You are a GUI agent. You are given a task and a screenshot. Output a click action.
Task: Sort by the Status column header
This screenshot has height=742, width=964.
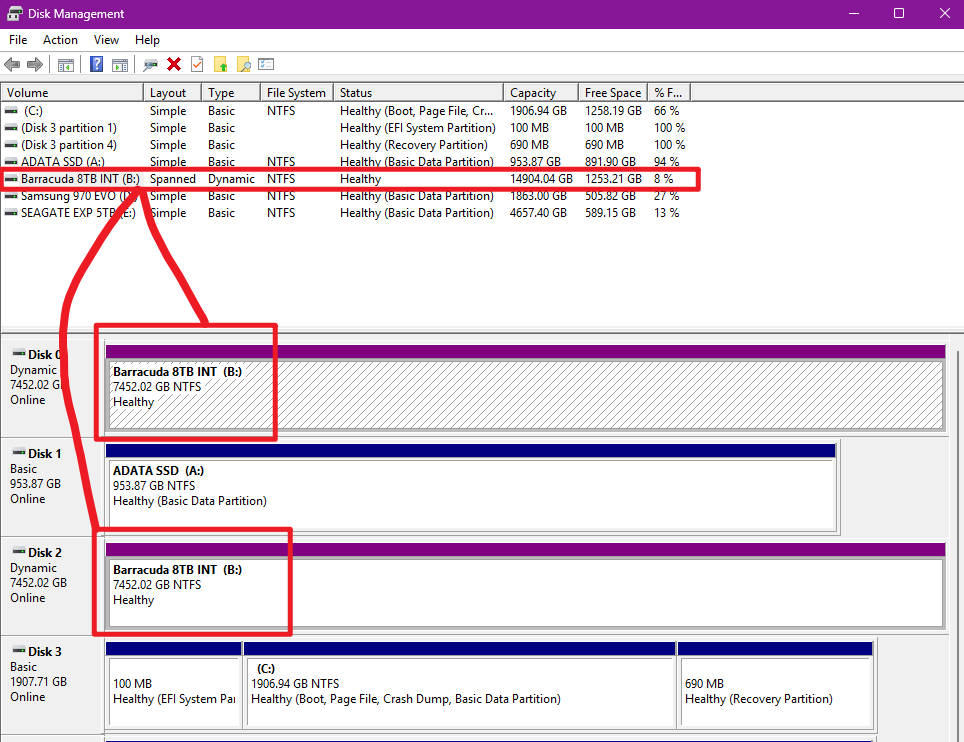point(419,92)
